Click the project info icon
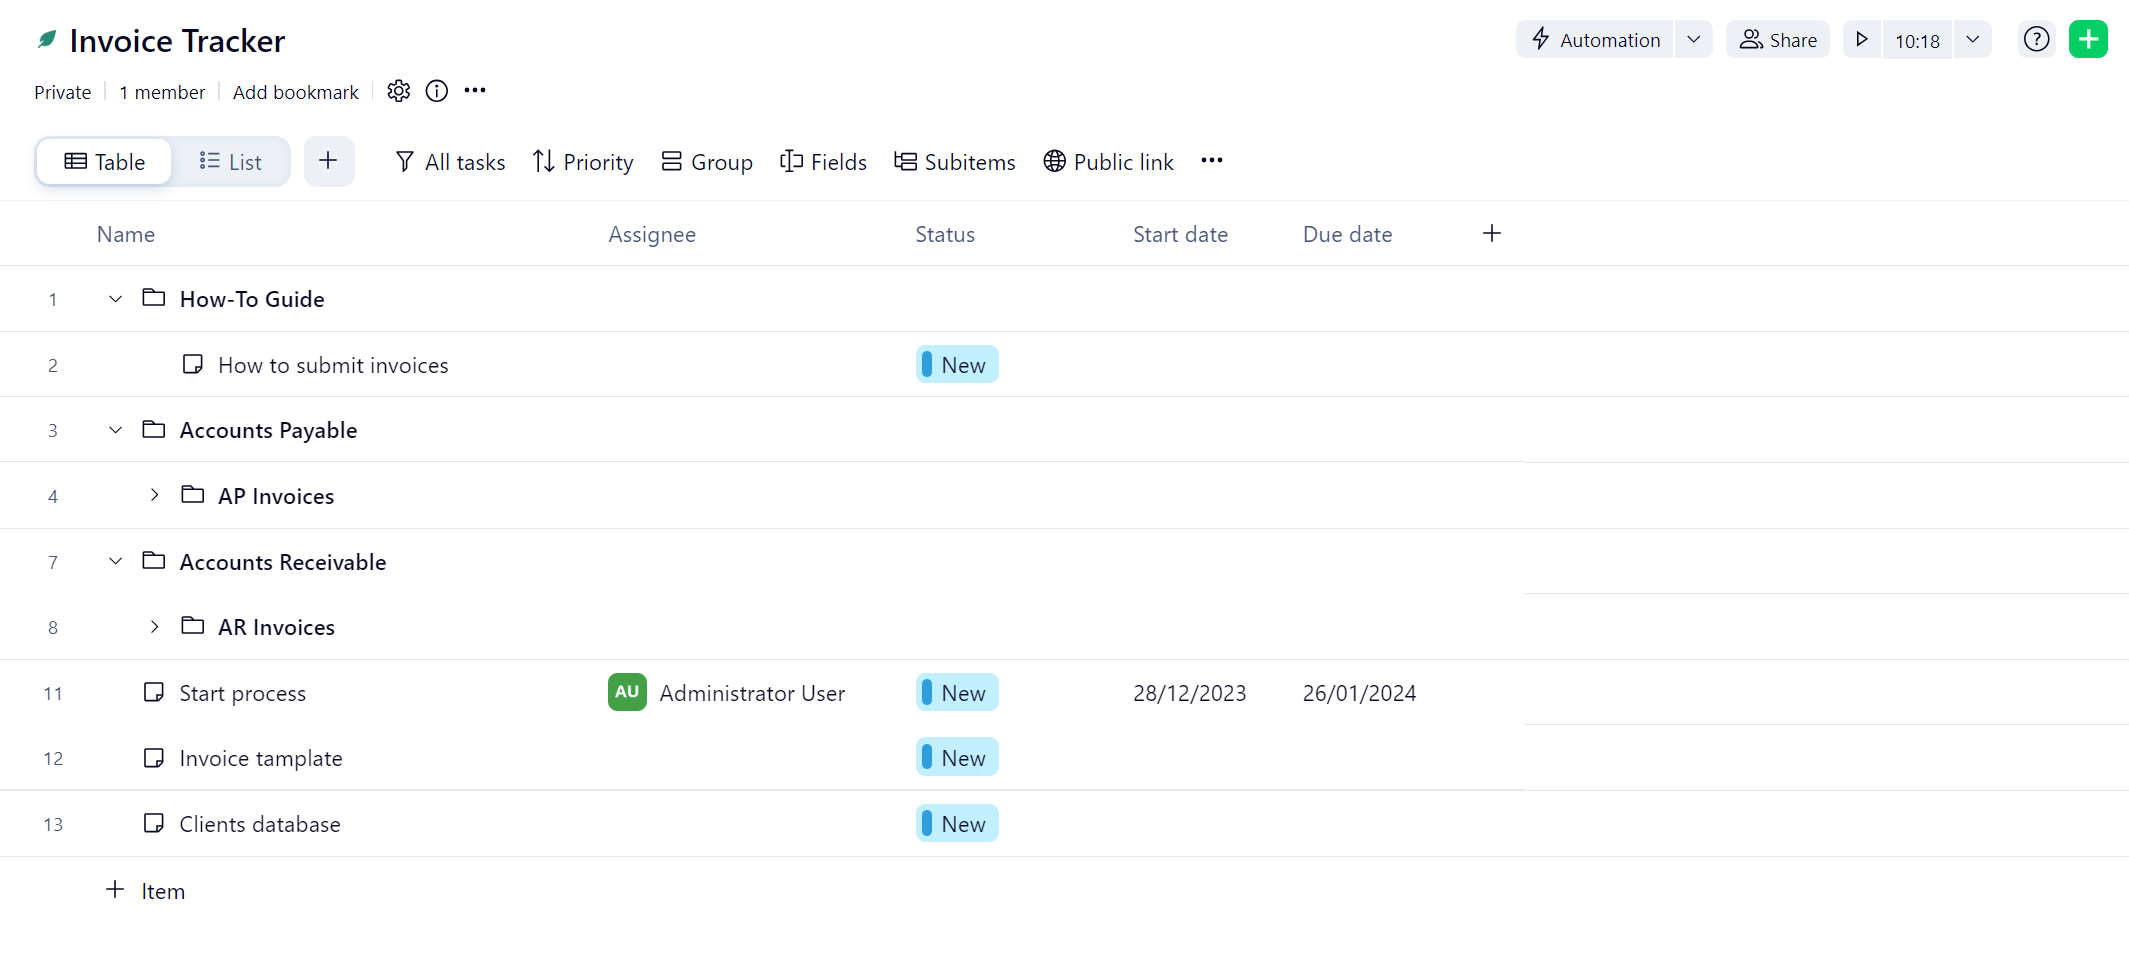The height and width of the screenshot is (954, 2129). 437,91
